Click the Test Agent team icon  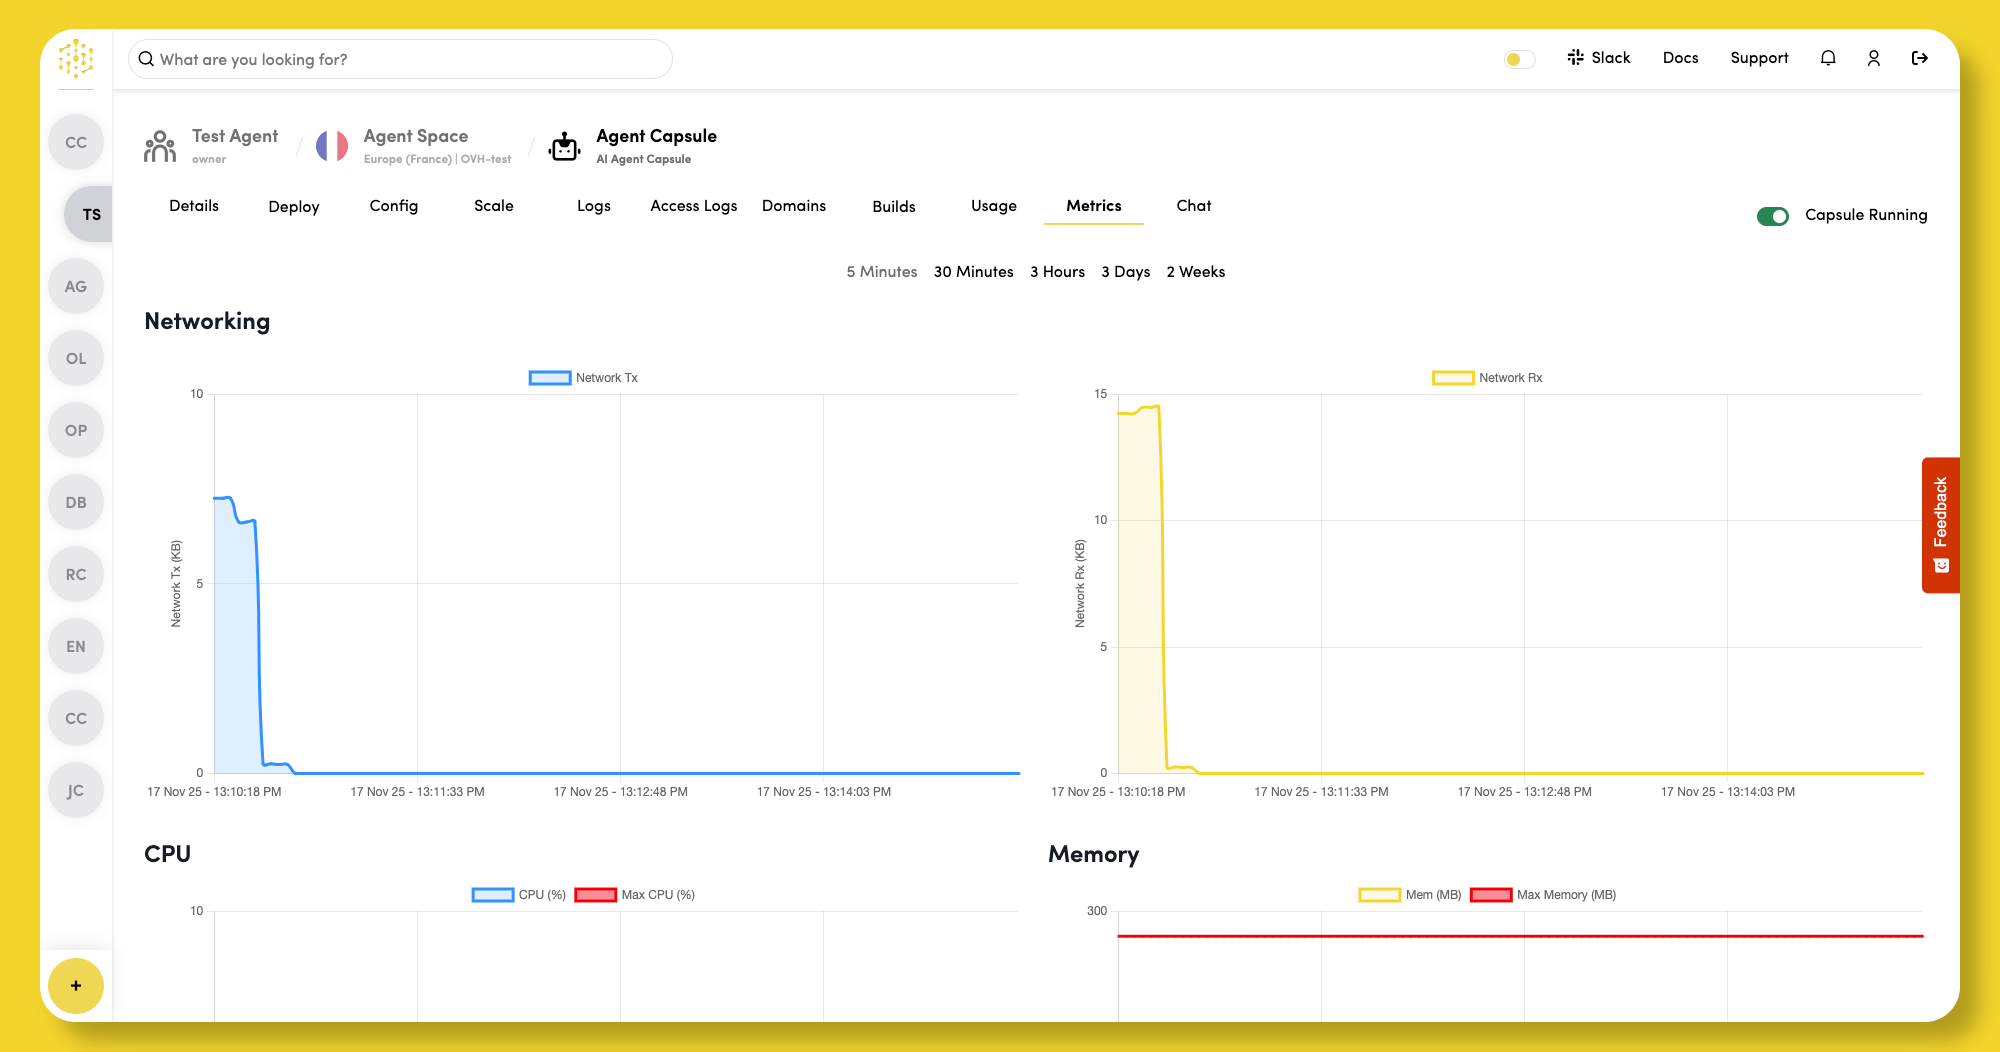click(160, 147)
